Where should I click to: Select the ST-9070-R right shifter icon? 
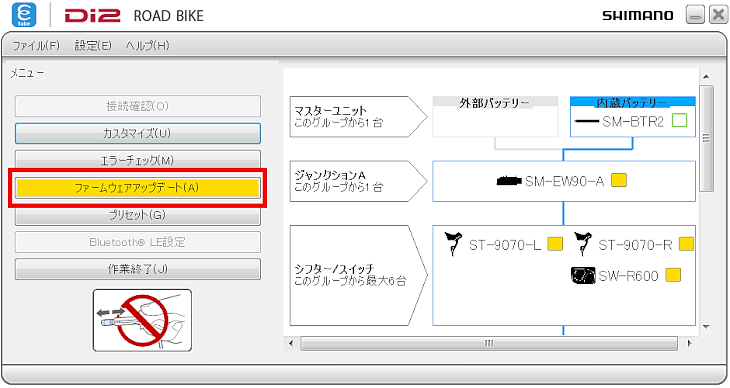pyautogui.click(x=582, y=244)
